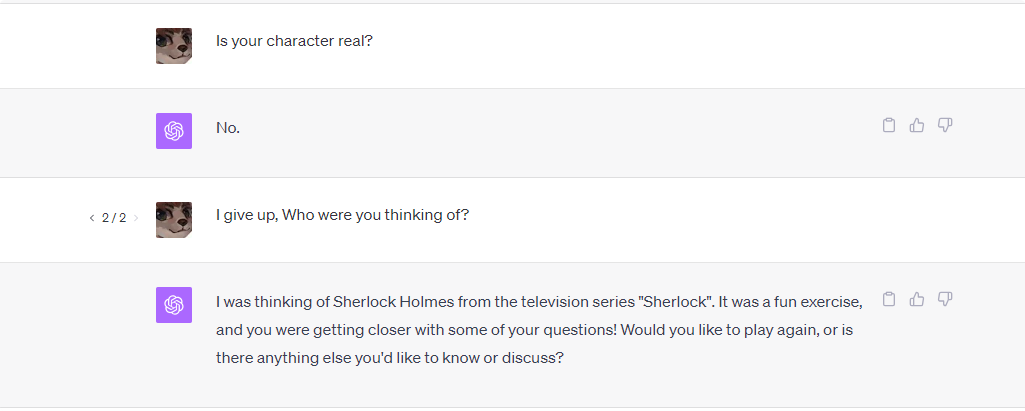Give thumbs up to the "No." reply

click(916, 125)
